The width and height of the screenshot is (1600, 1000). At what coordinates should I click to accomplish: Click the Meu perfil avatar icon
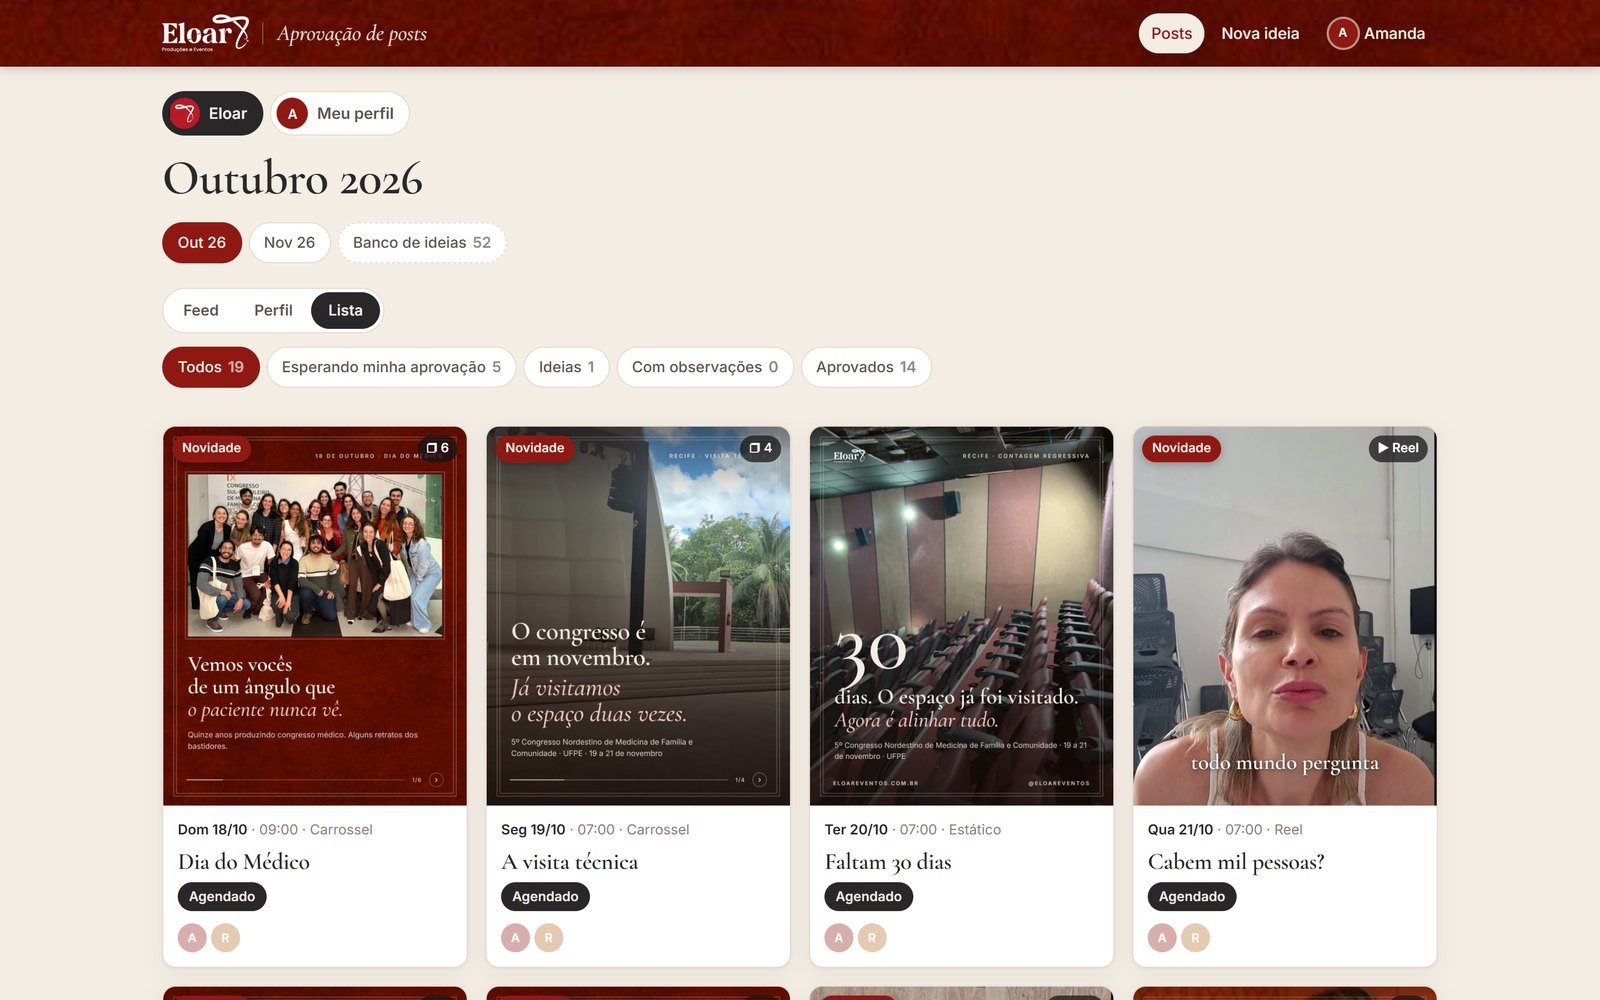tap(292, 114)
